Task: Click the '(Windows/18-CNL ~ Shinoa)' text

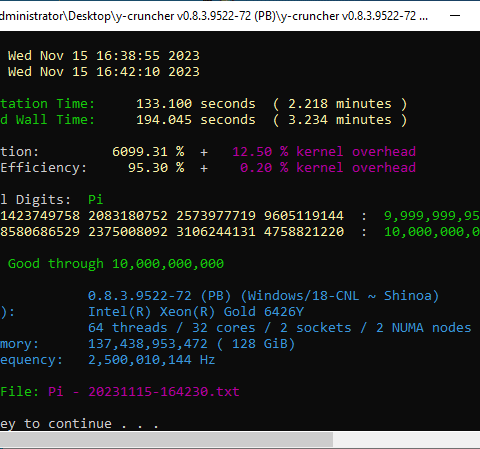Action: point(339,296)
